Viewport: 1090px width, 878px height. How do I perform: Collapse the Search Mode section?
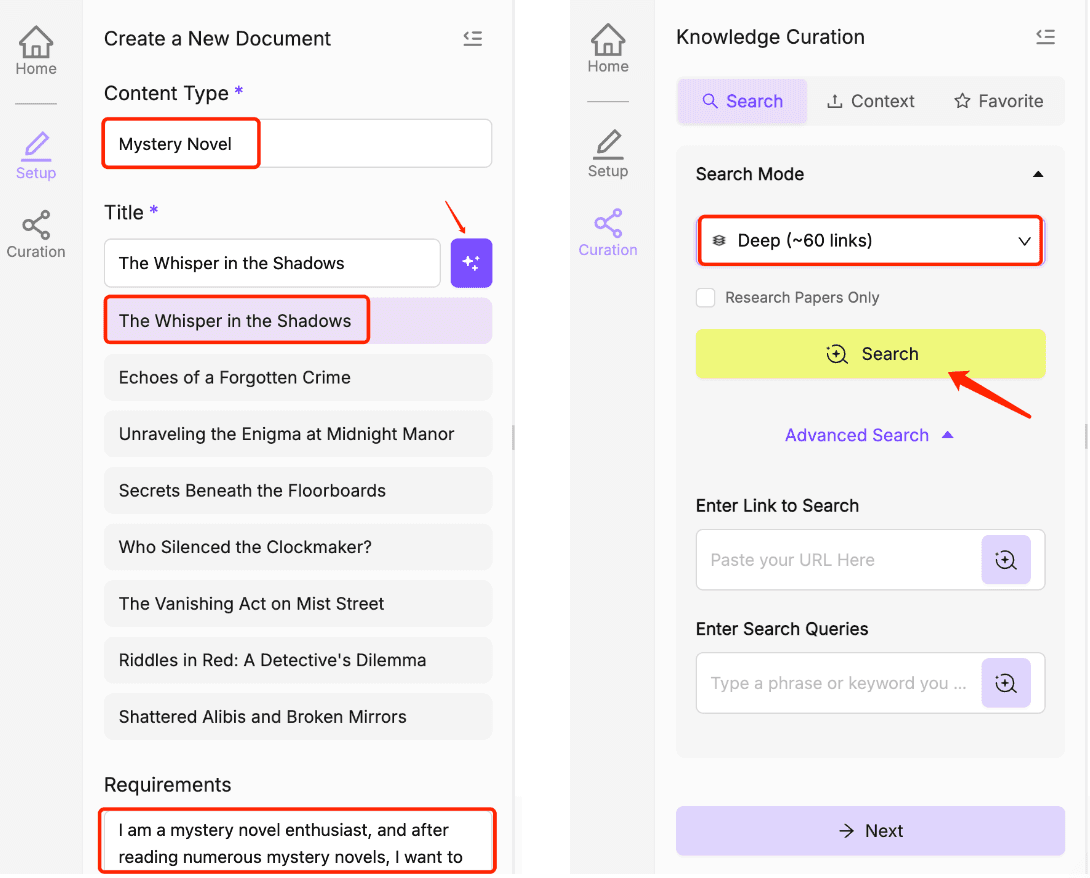click(x=1037, y=174)
